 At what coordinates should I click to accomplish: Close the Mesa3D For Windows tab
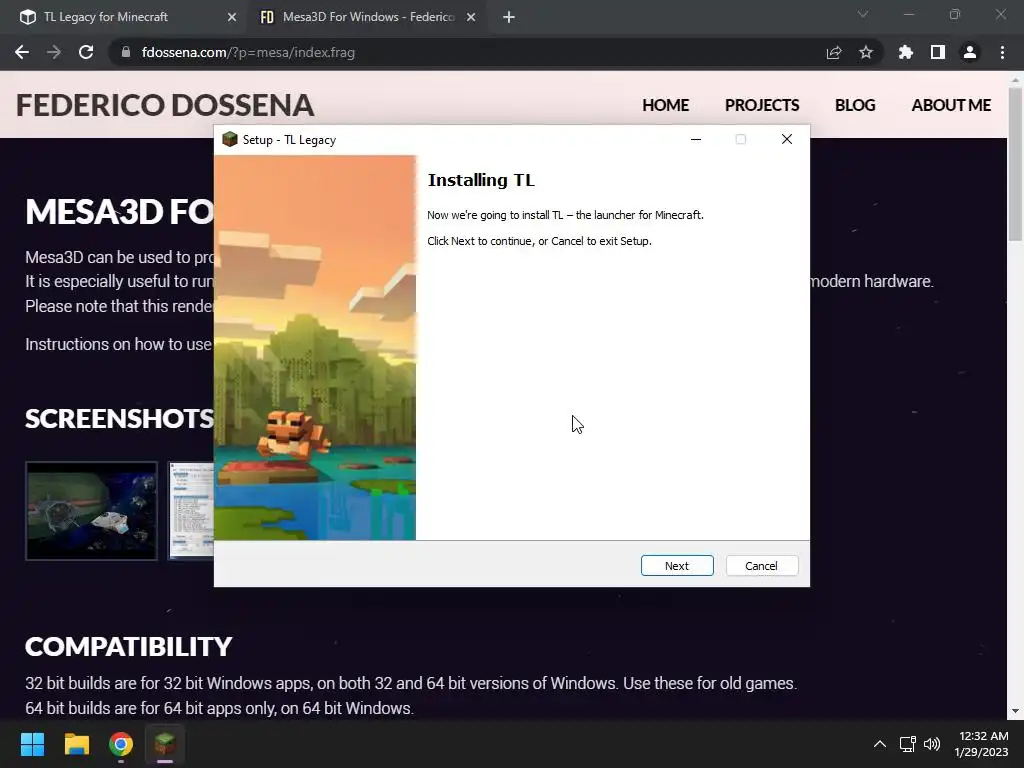pyautogui.click(x=471, y=17)
